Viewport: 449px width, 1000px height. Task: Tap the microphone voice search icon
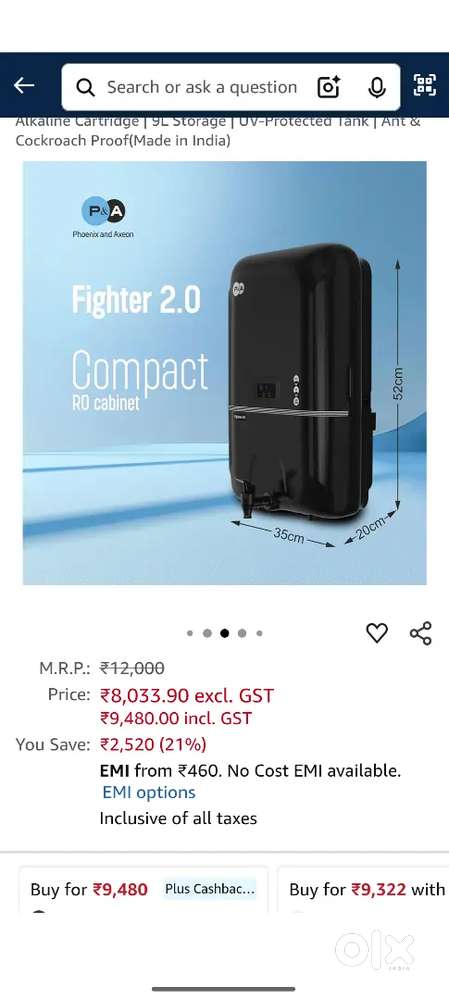377,87
